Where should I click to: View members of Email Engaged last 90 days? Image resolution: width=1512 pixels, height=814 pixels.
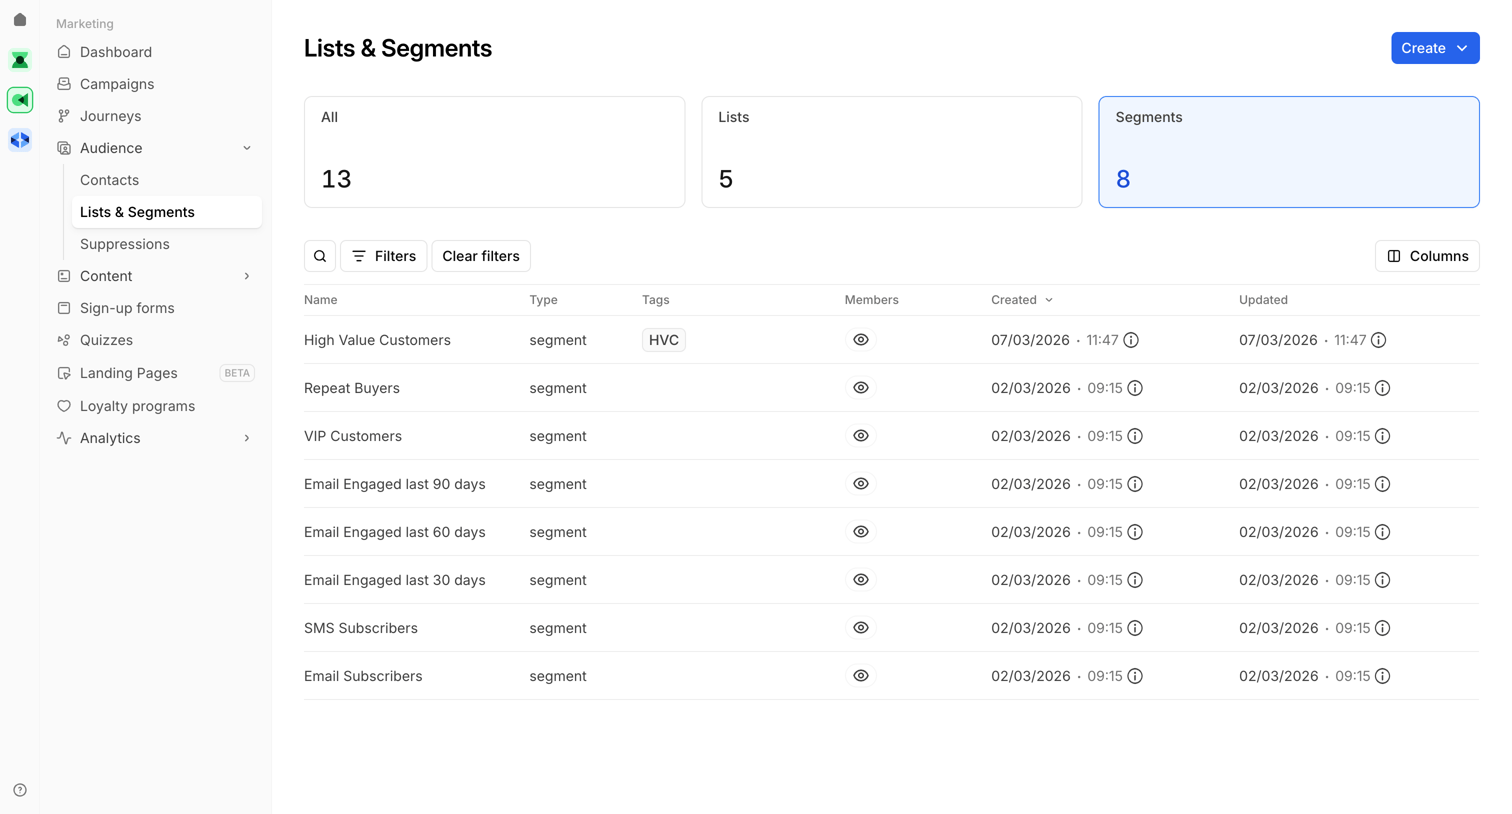861,484
